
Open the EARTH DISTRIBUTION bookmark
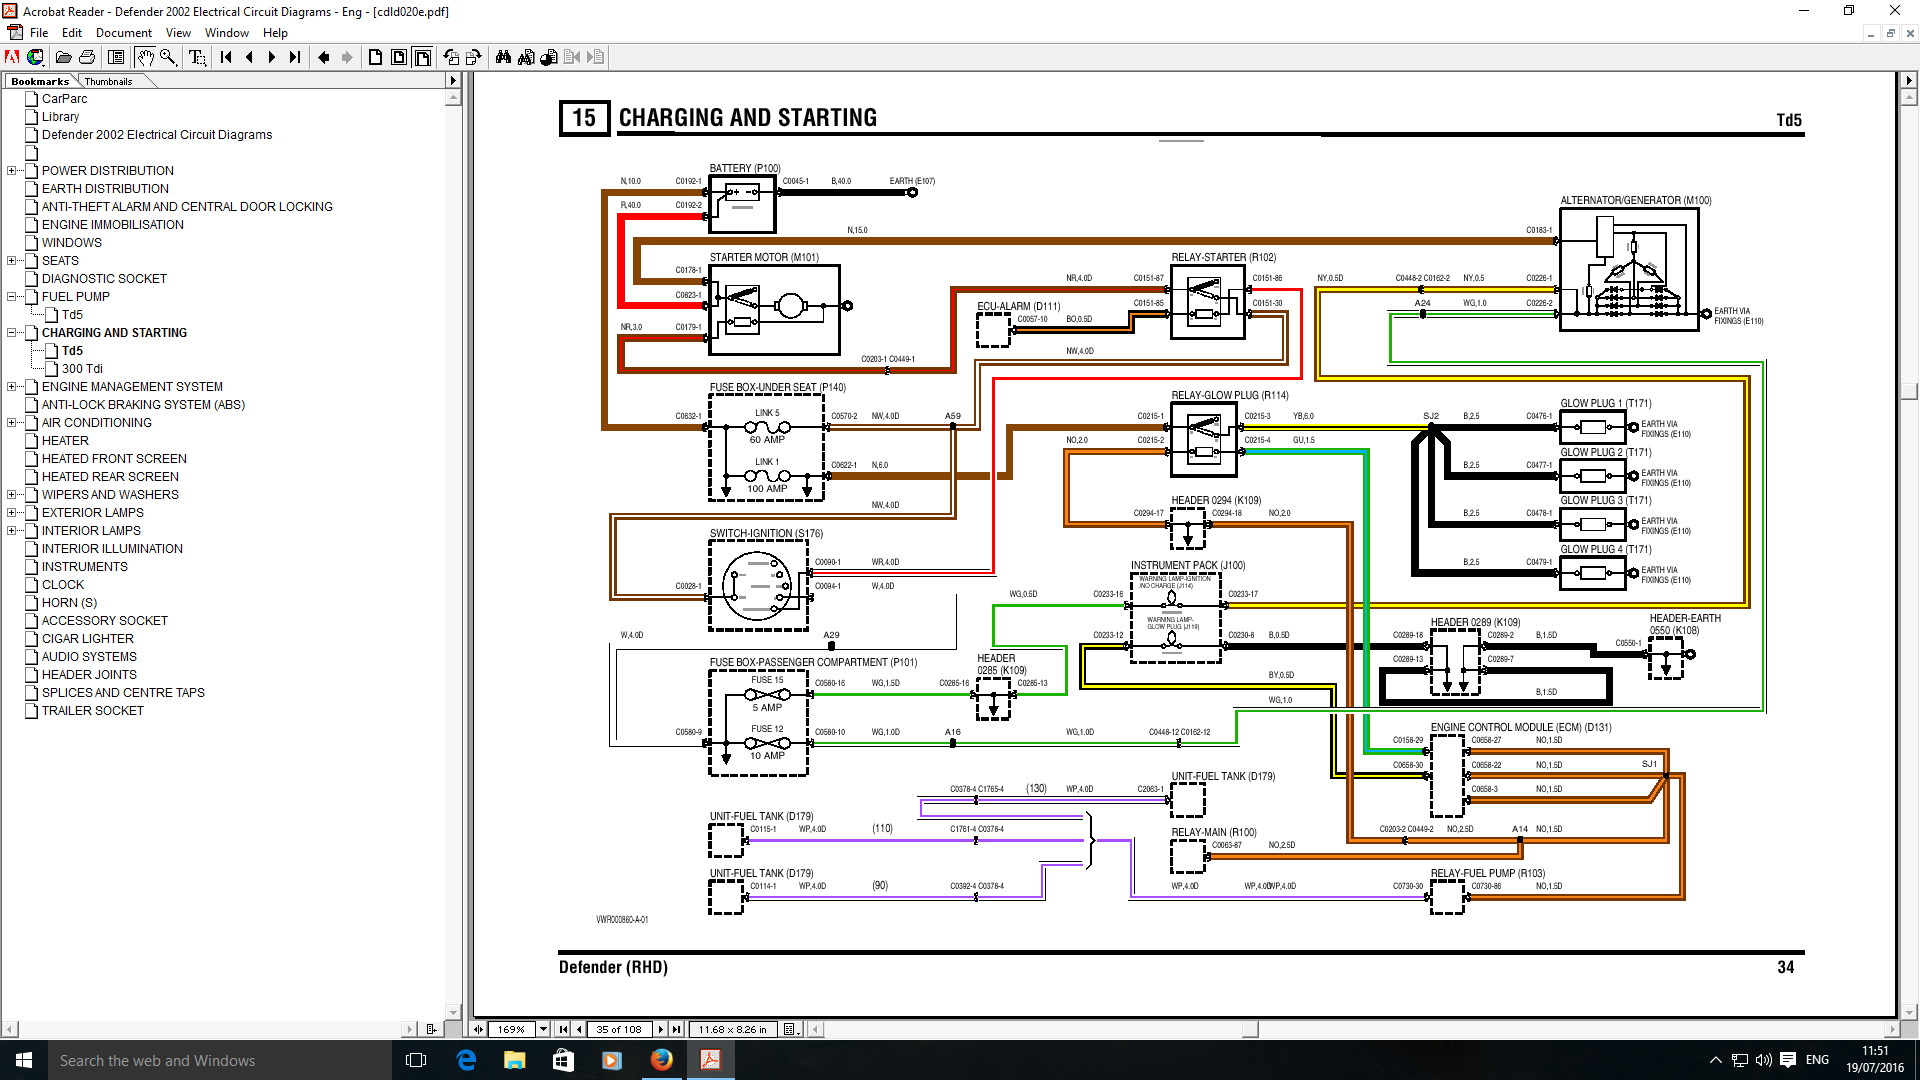pyautogui.click(x=105, y=189)
